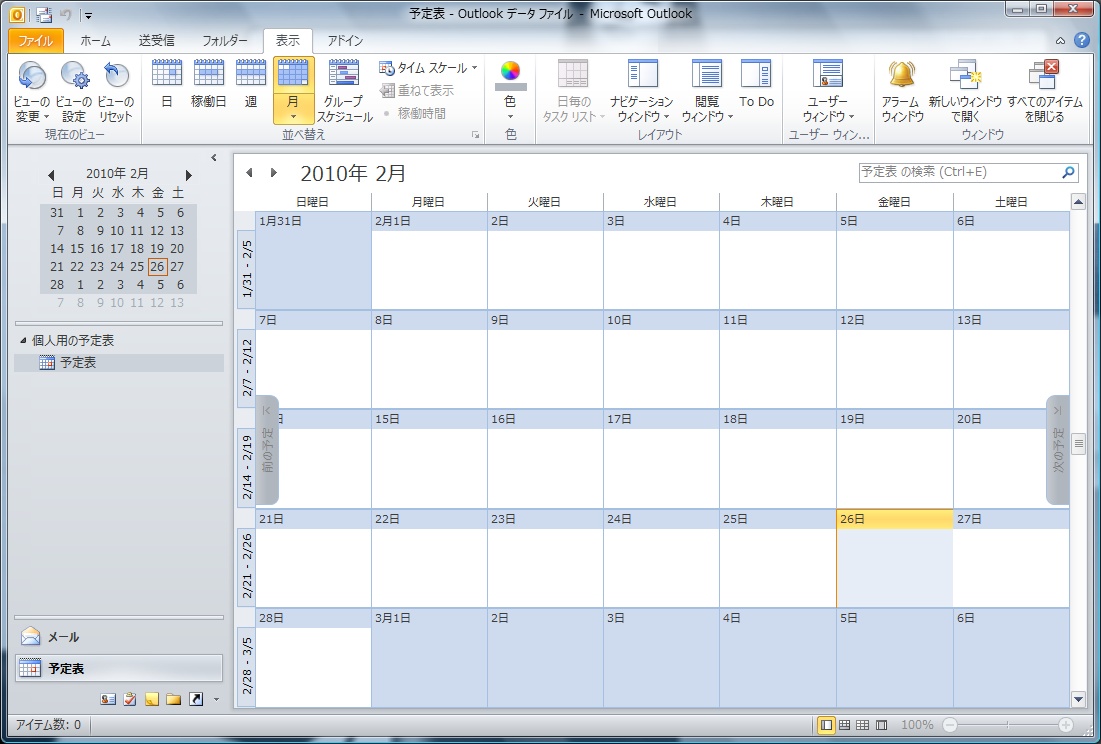Open ユーザー ウィンドウ people pane menu

(828, 91)
